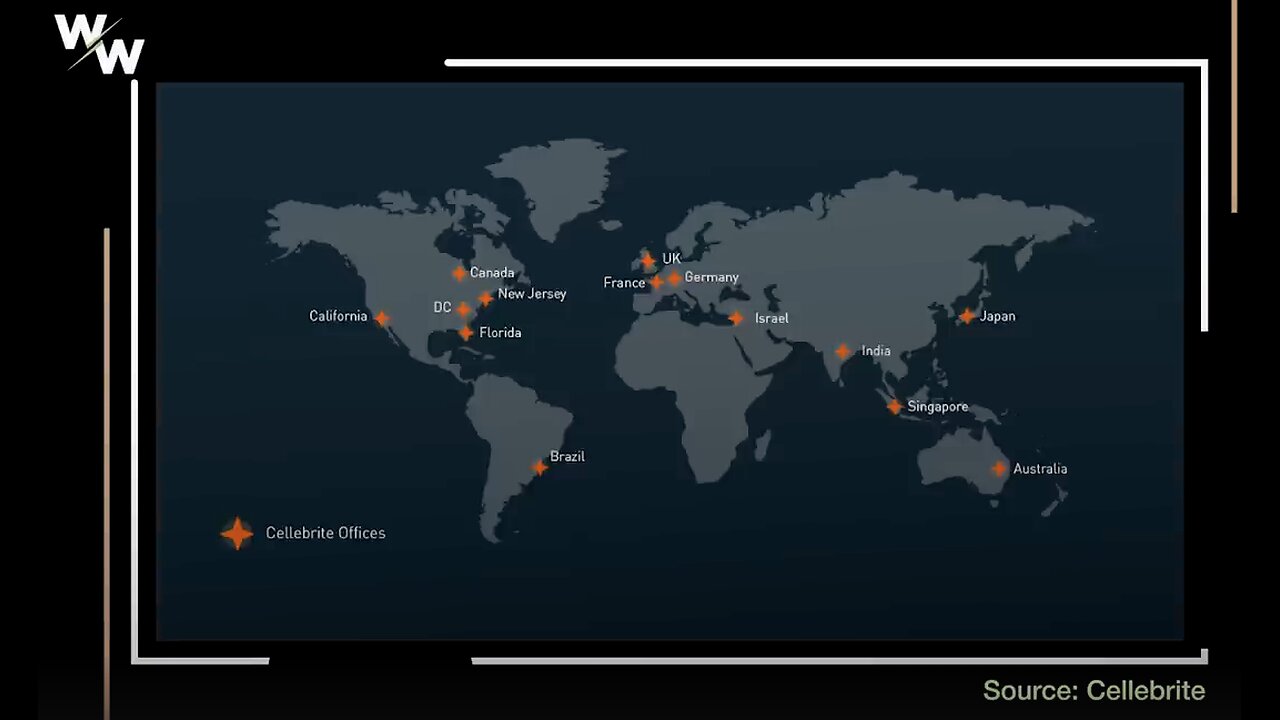Image resolution: width=1280 pixels, height=720 pixels.
Task: Click the Brazil office marker
Action: 539,467
